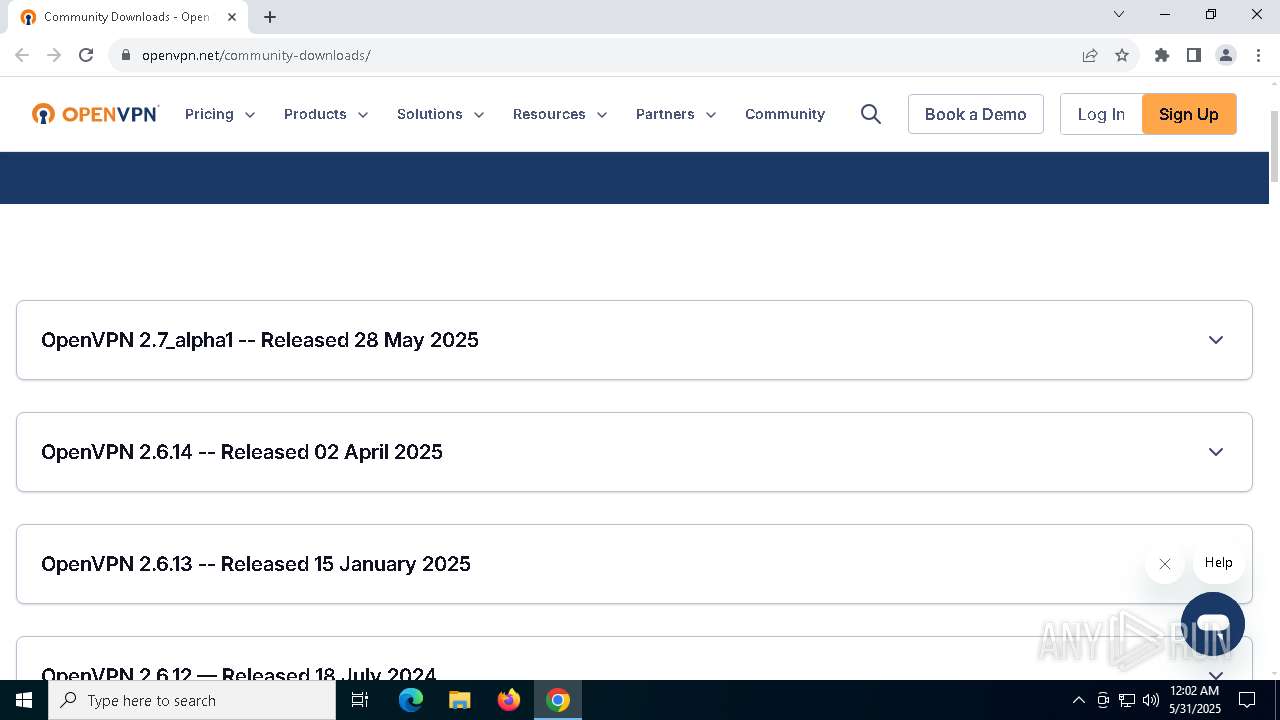Open Task View on the taskbar
This screenshot has height=720, width=1280.
(360, 700)
